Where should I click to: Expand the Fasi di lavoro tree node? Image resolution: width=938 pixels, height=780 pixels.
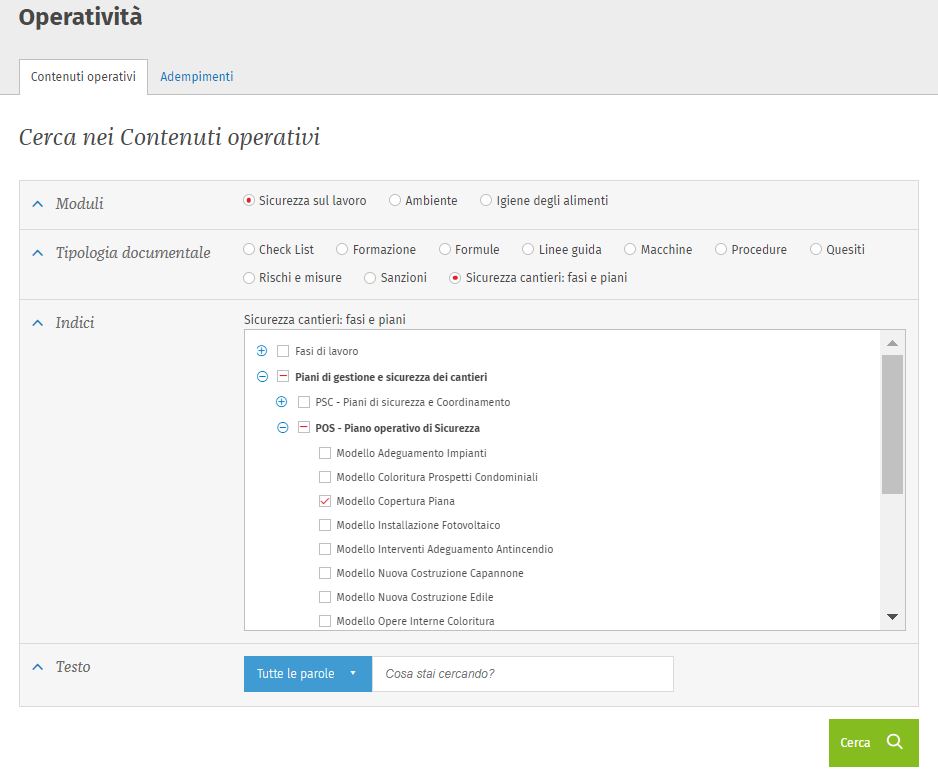(x=262, y=351)
